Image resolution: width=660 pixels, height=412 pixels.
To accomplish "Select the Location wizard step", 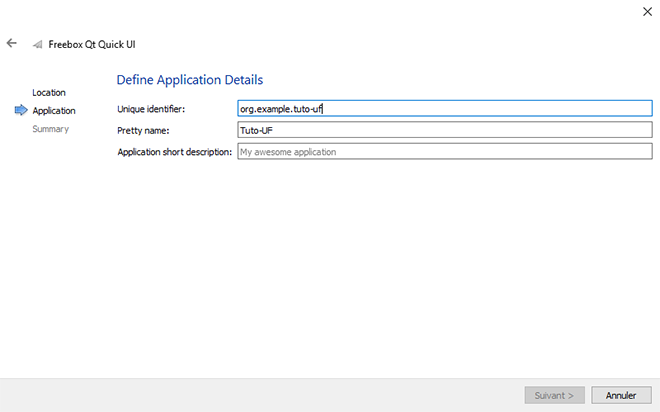I will pyautogui.click(x=49, y=93).
